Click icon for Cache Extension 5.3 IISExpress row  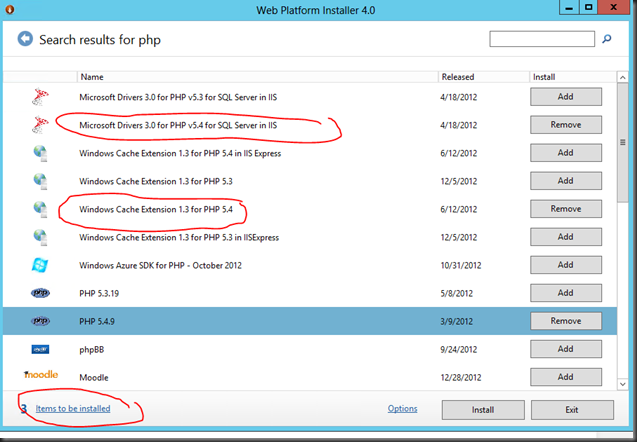tap(40, 237)
